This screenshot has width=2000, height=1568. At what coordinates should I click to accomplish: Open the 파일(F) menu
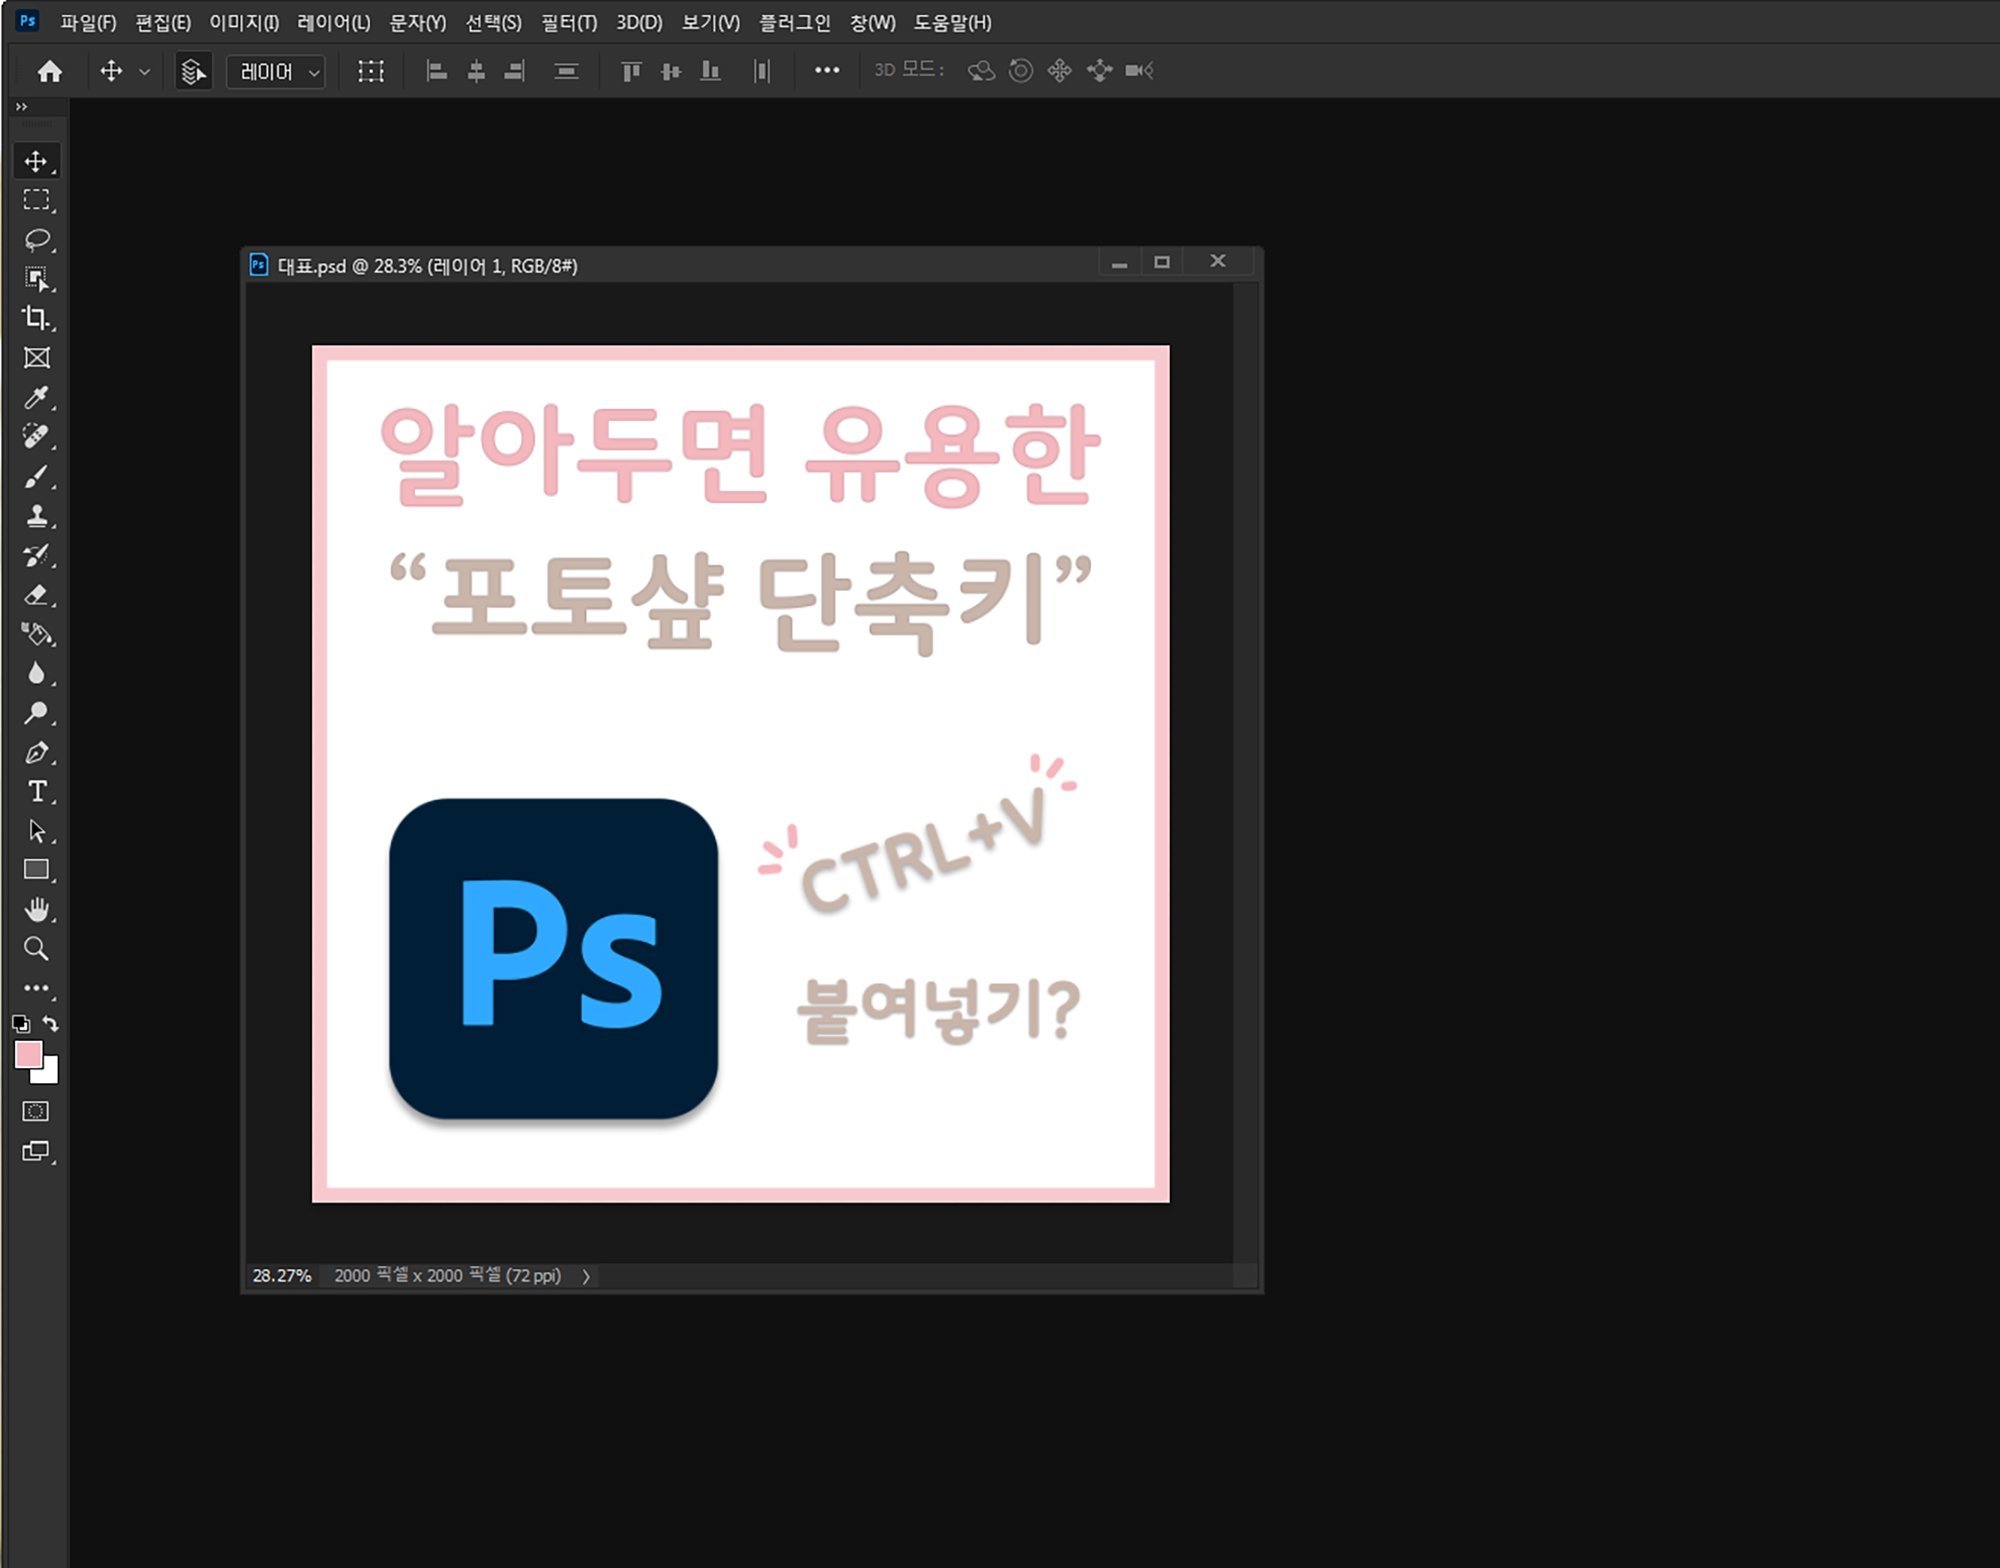88,23
